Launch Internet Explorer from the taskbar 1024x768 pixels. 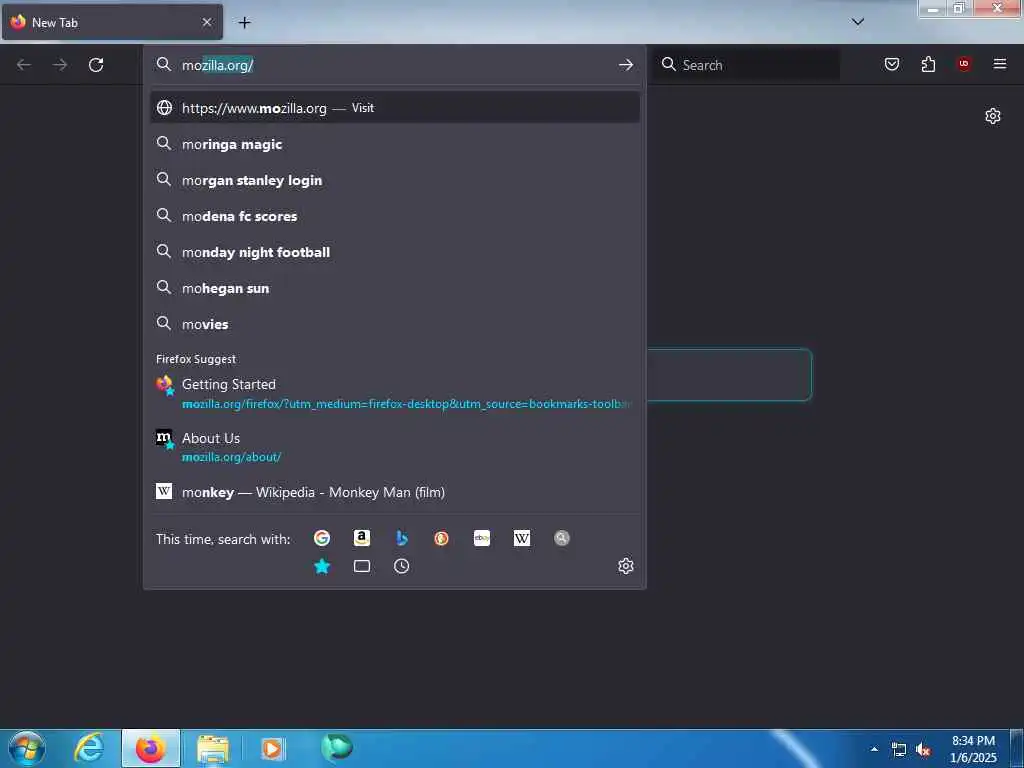pos(89,748)
